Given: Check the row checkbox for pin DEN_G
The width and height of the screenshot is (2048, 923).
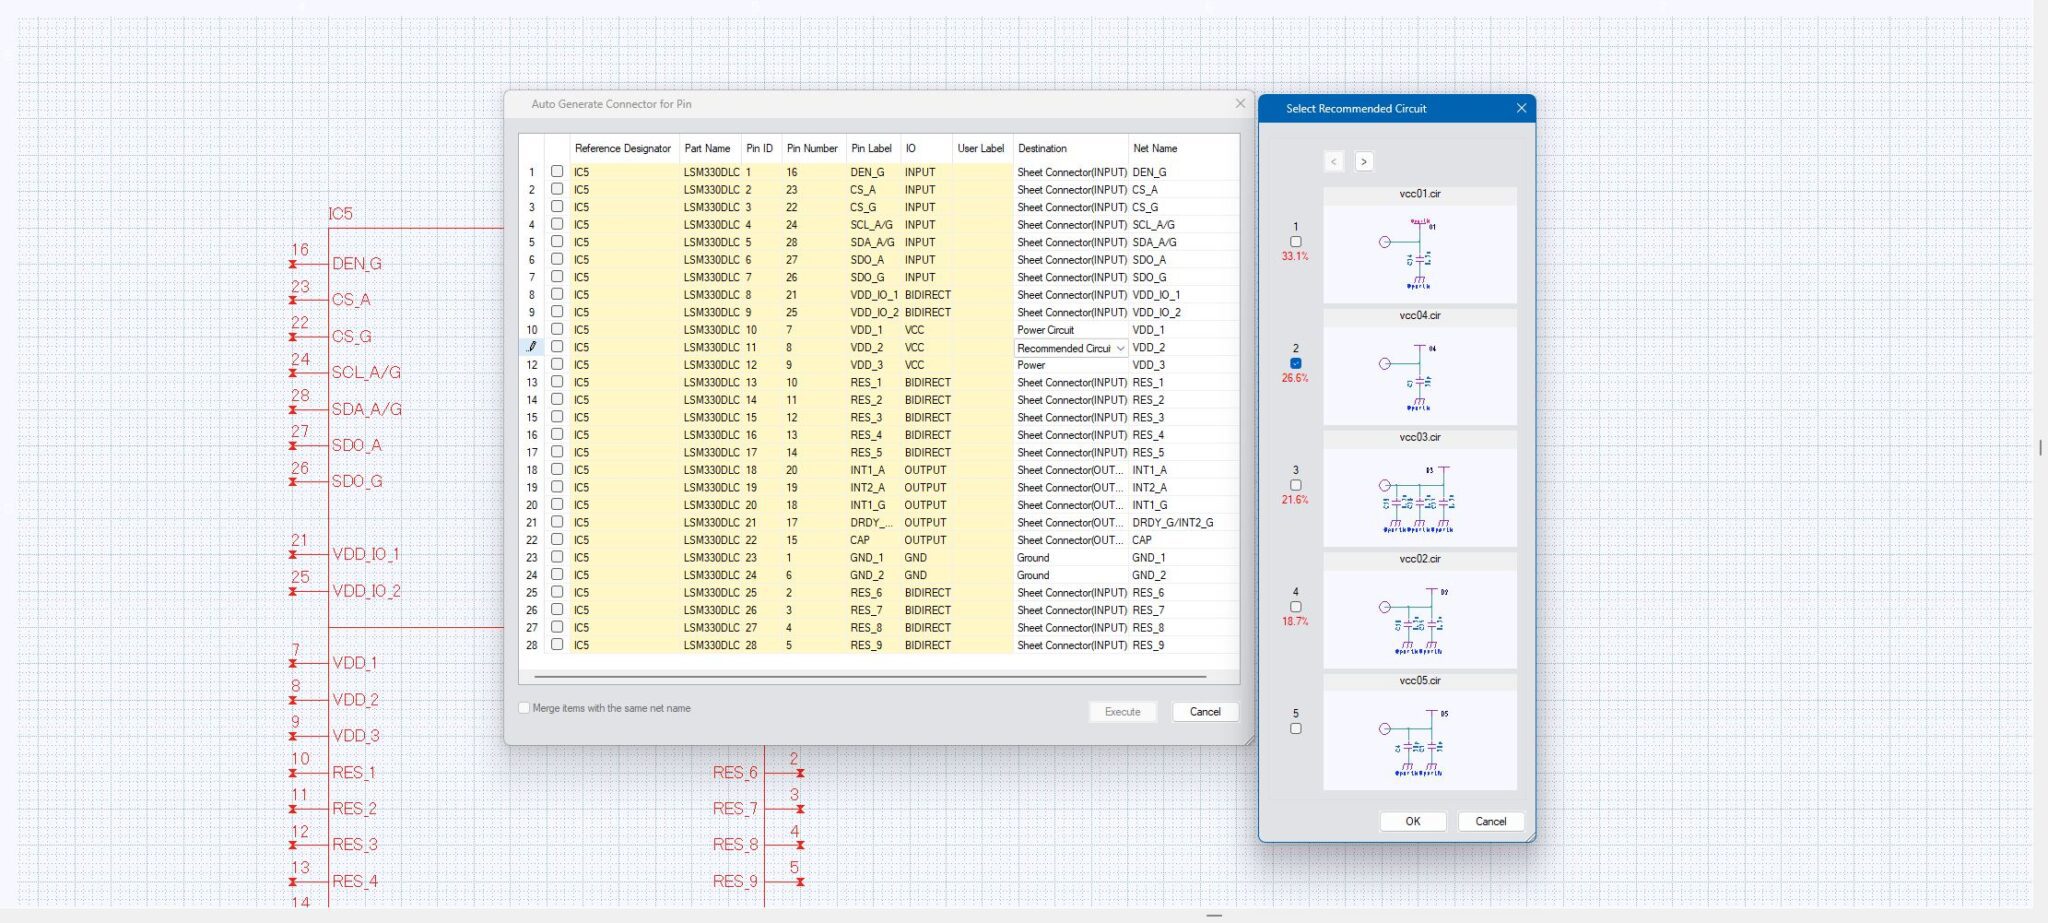Looking at the screenshot, I should (x=559, y=171).
